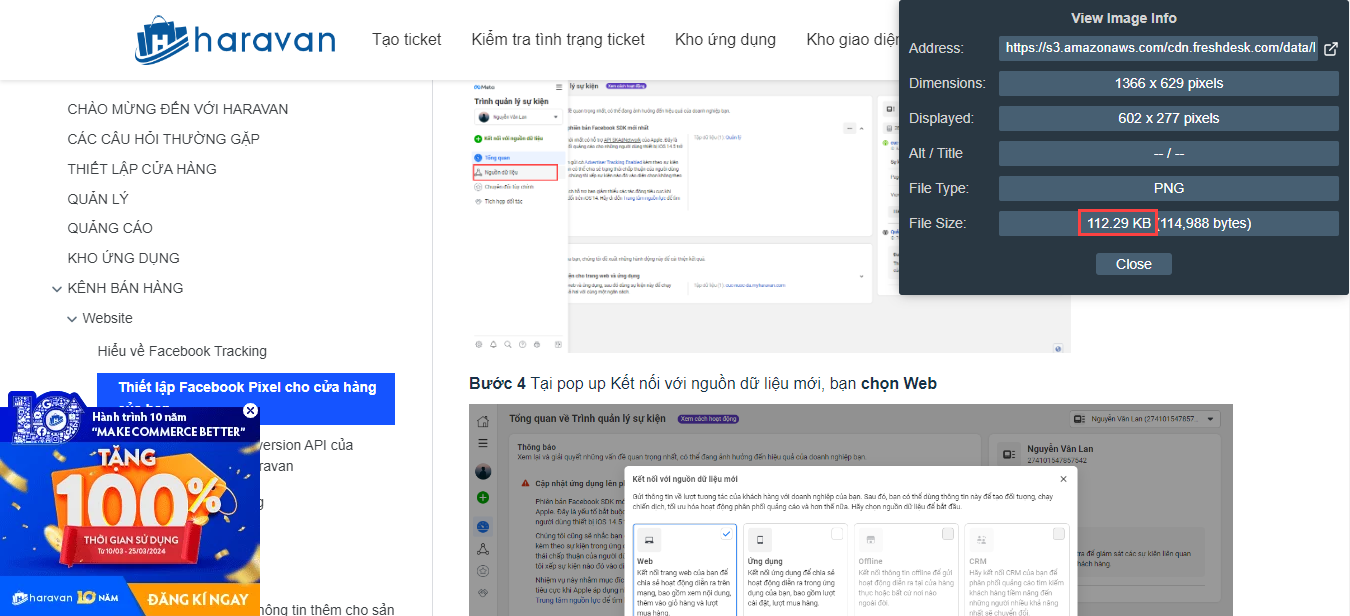Click the phone icon on the Ứng dụng card
This screenshot has width=1350, height=616.
tap(759, 540)
